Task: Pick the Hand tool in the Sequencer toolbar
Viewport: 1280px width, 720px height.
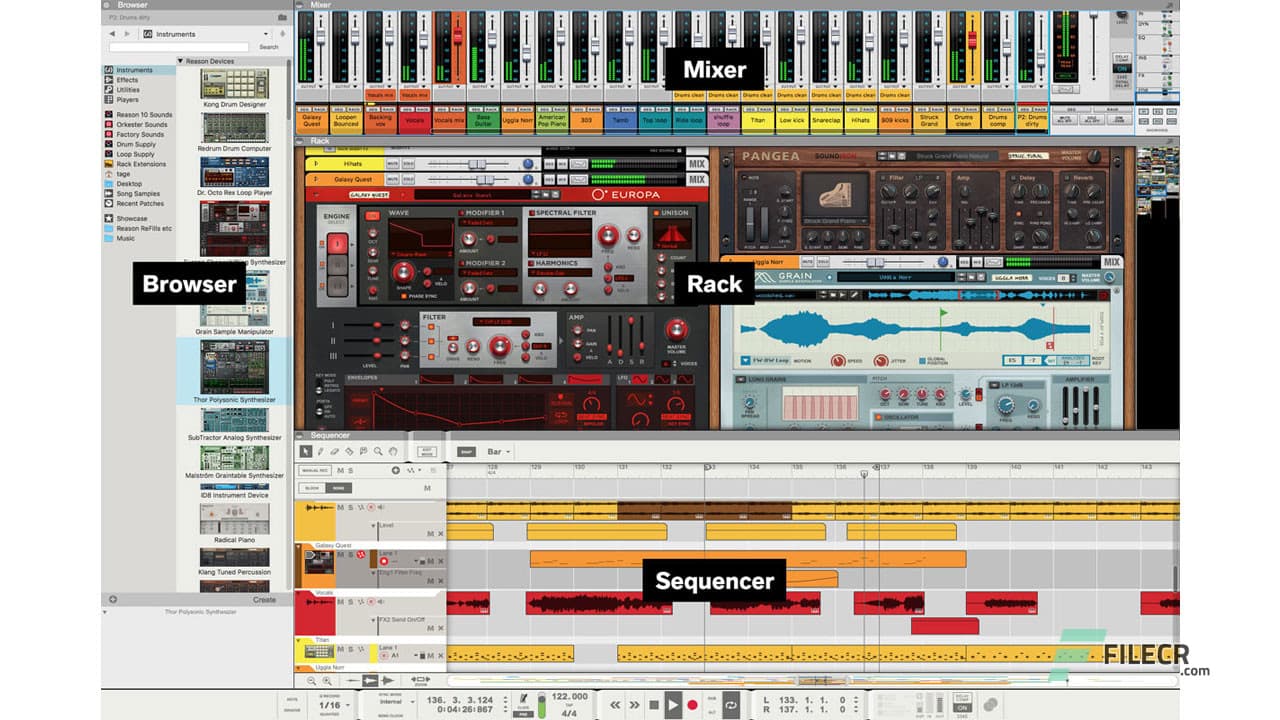Action: pos(393,451)
